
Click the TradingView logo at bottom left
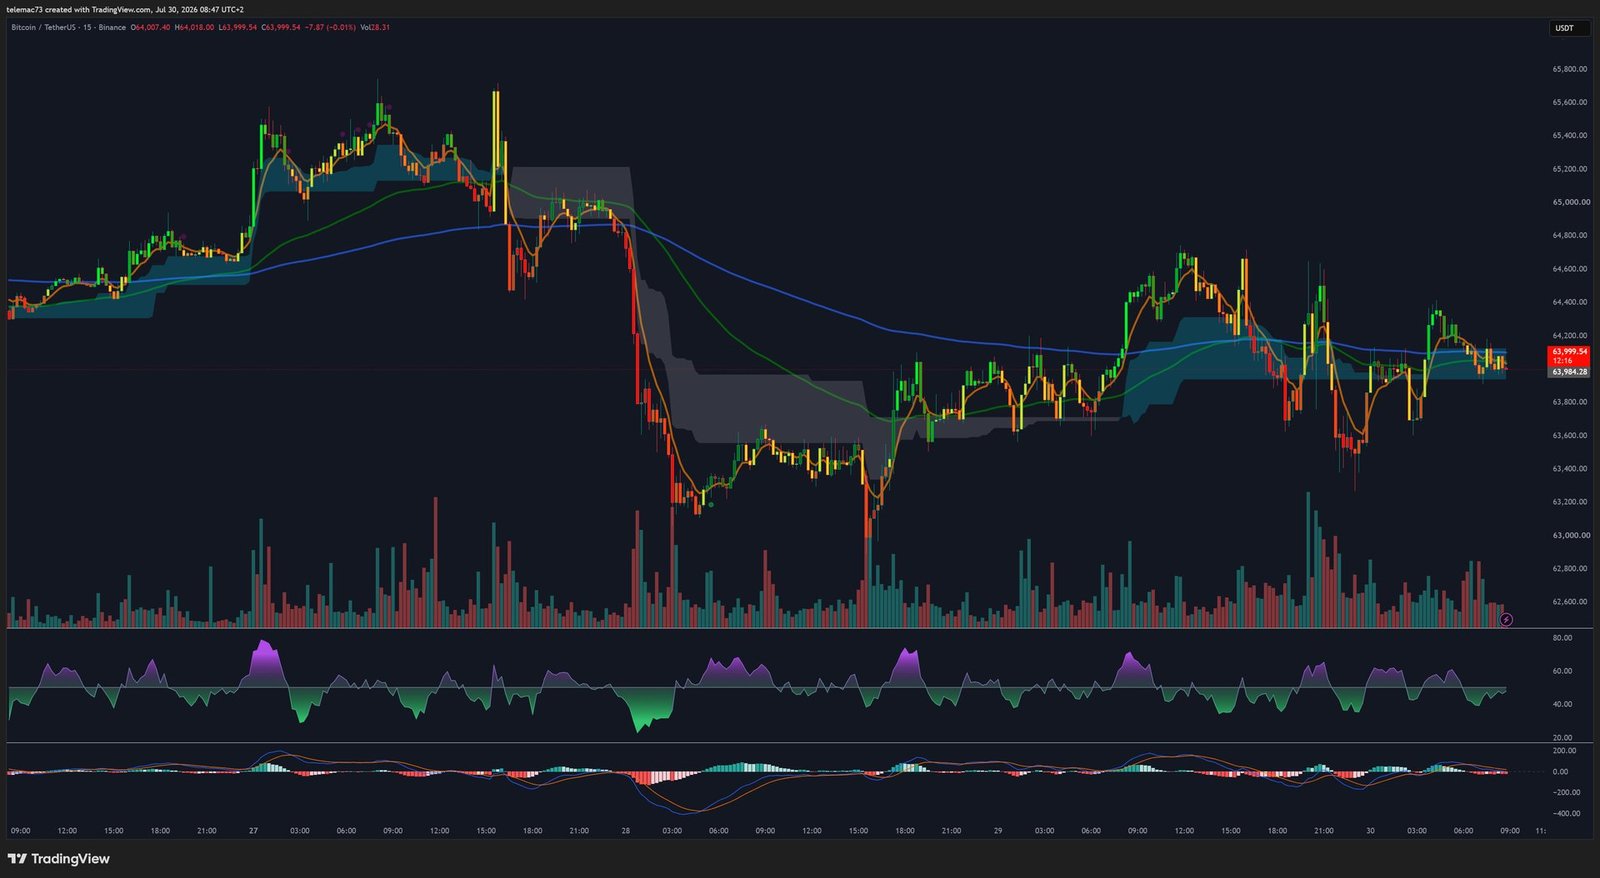pos(58,859)
